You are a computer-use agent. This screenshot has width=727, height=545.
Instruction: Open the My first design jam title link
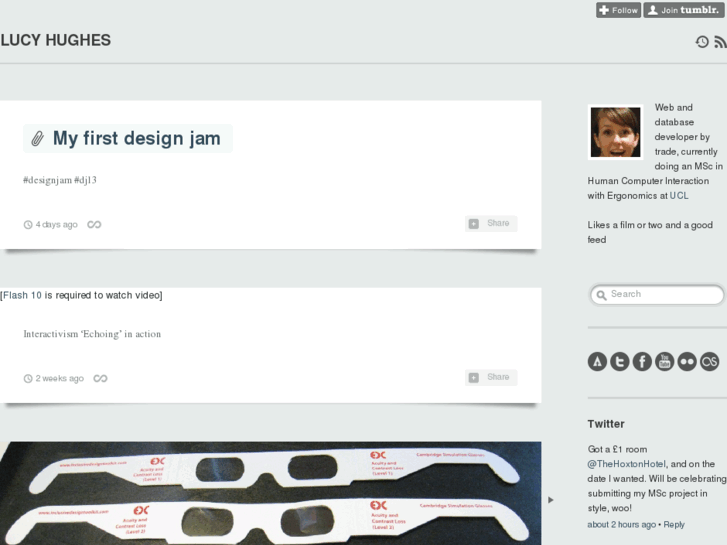[x=136, y=138]
